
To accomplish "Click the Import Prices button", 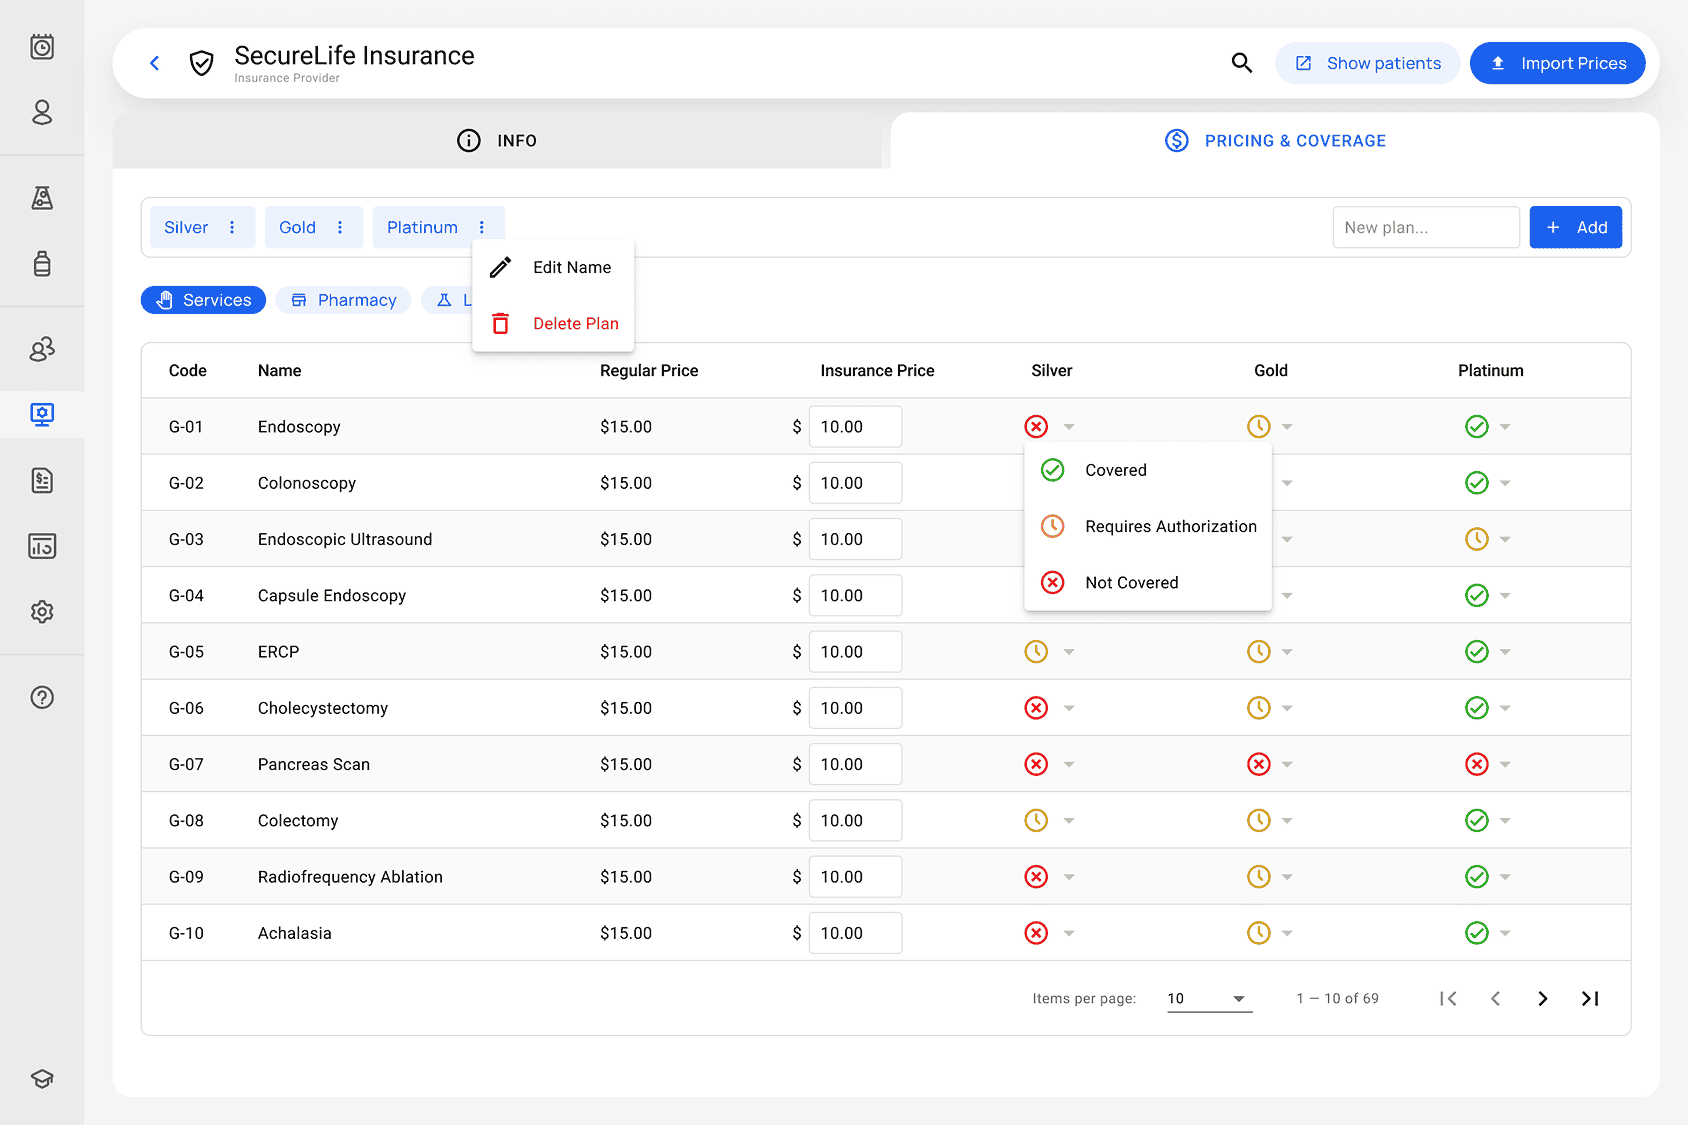I will point(1557,63).
